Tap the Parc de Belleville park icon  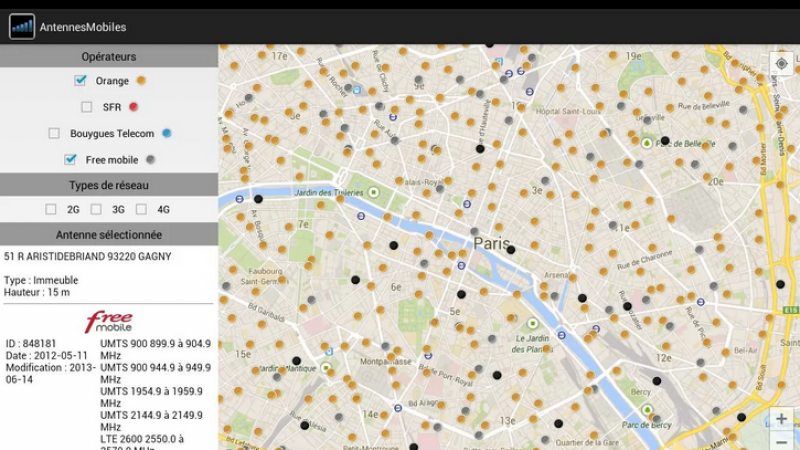(647, 143)
